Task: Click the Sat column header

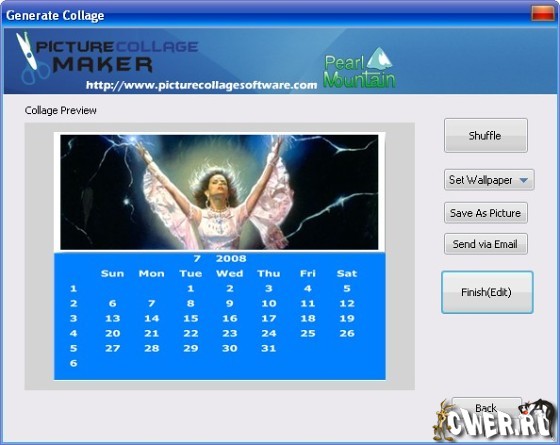Action: 347,274
